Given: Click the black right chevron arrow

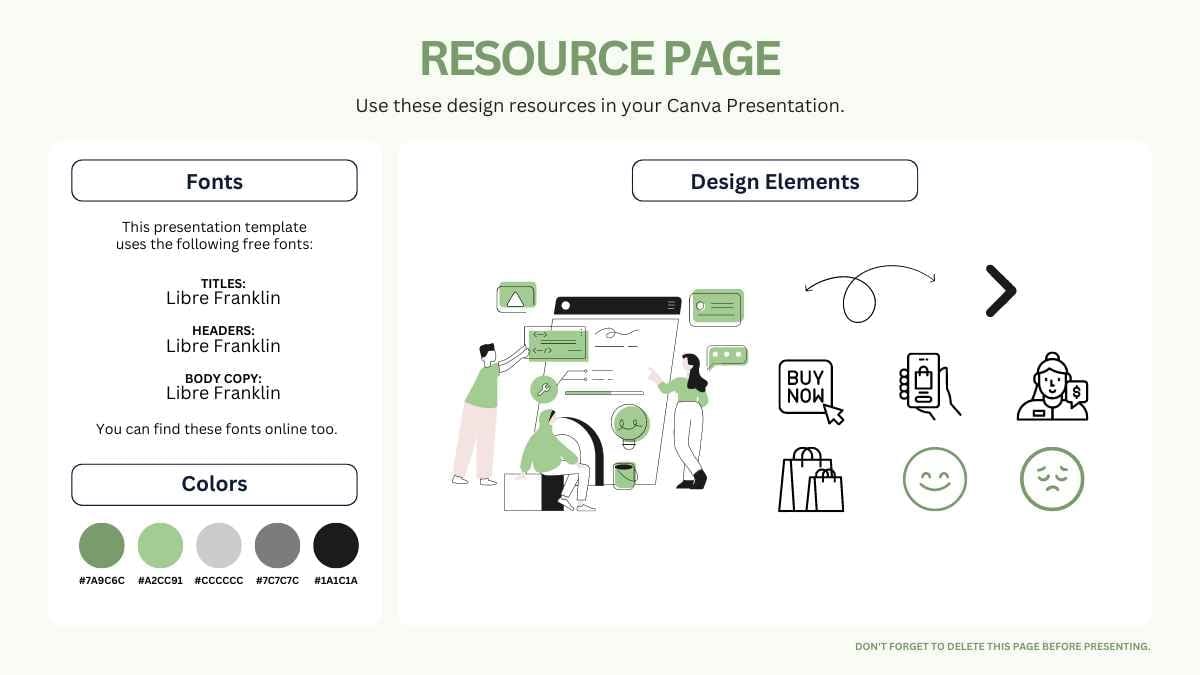Looking at the screenshot, I should click(x=1000, y=291).
